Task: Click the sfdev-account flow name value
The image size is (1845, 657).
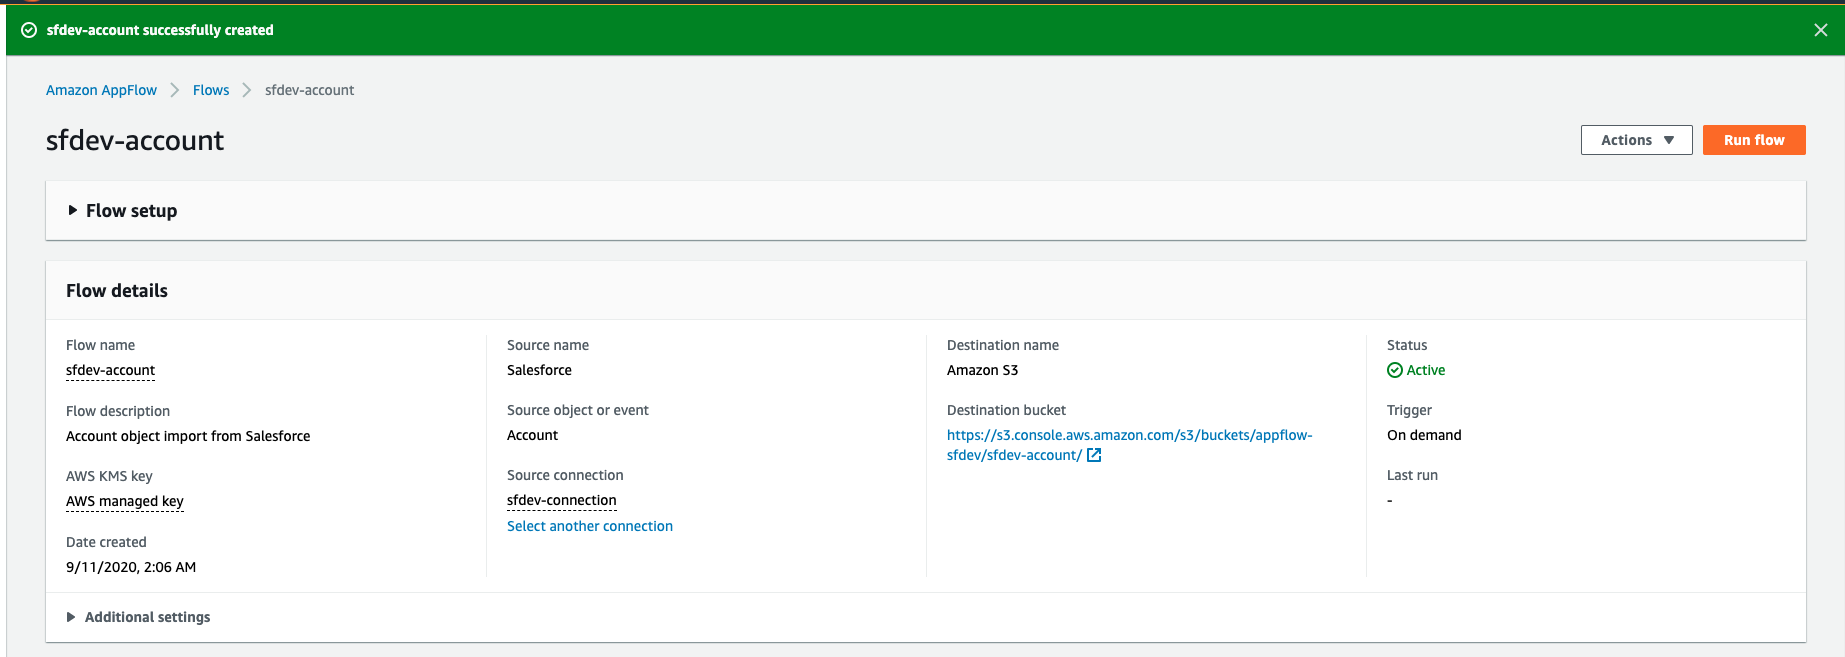Action: pos(110,370)
